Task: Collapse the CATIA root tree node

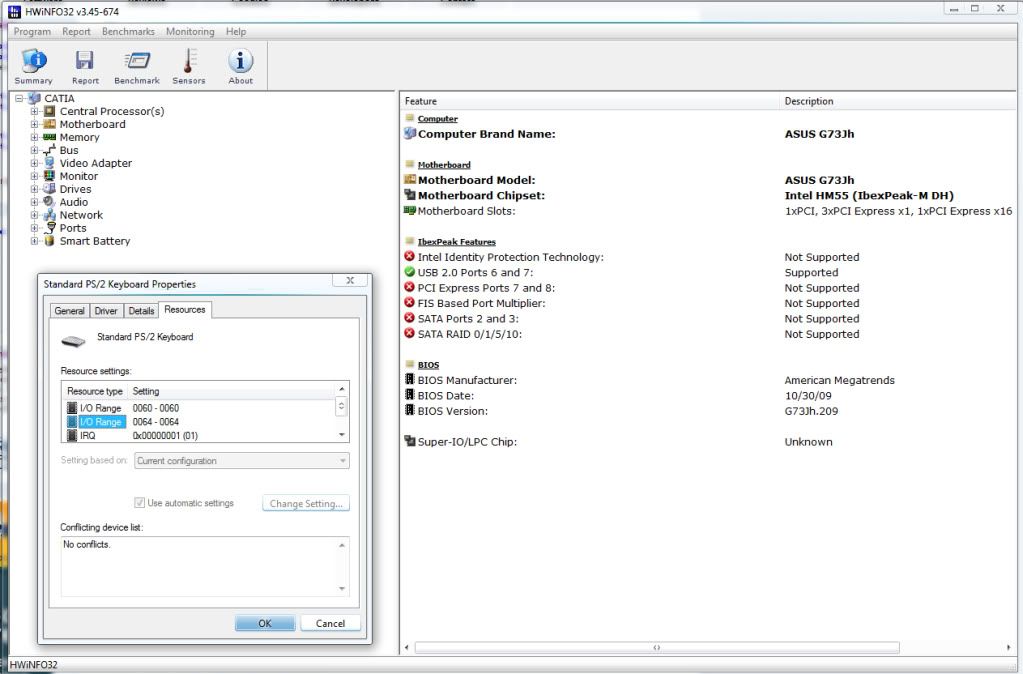Action: click(20, 99)
